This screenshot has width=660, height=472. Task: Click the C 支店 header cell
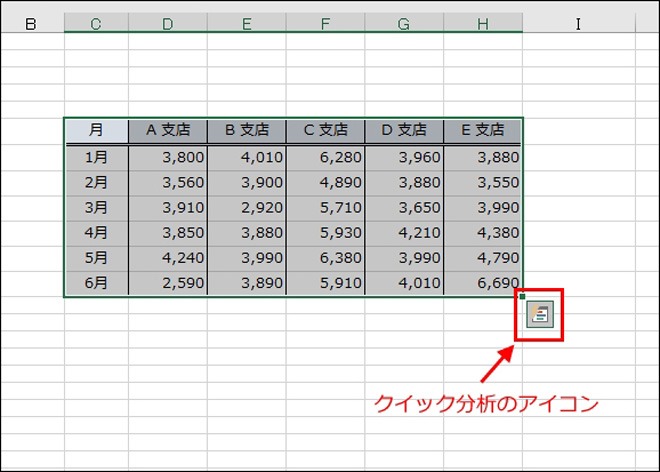pyautogui.click(x=325, y=130)
